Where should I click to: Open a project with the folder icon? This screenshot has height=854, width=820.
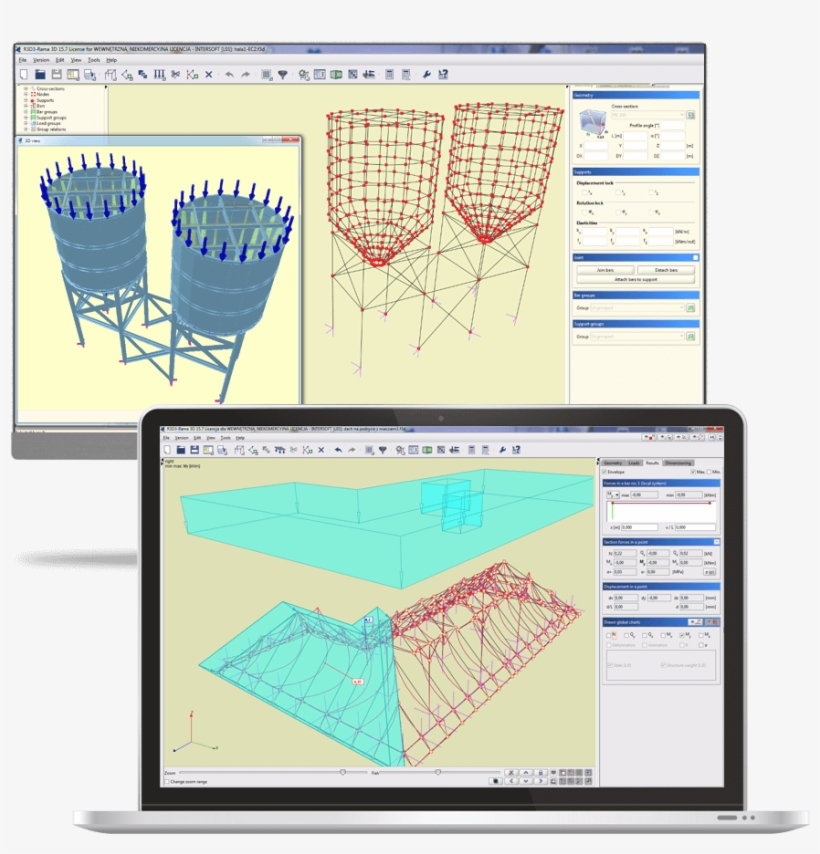[x=40, y=73]
